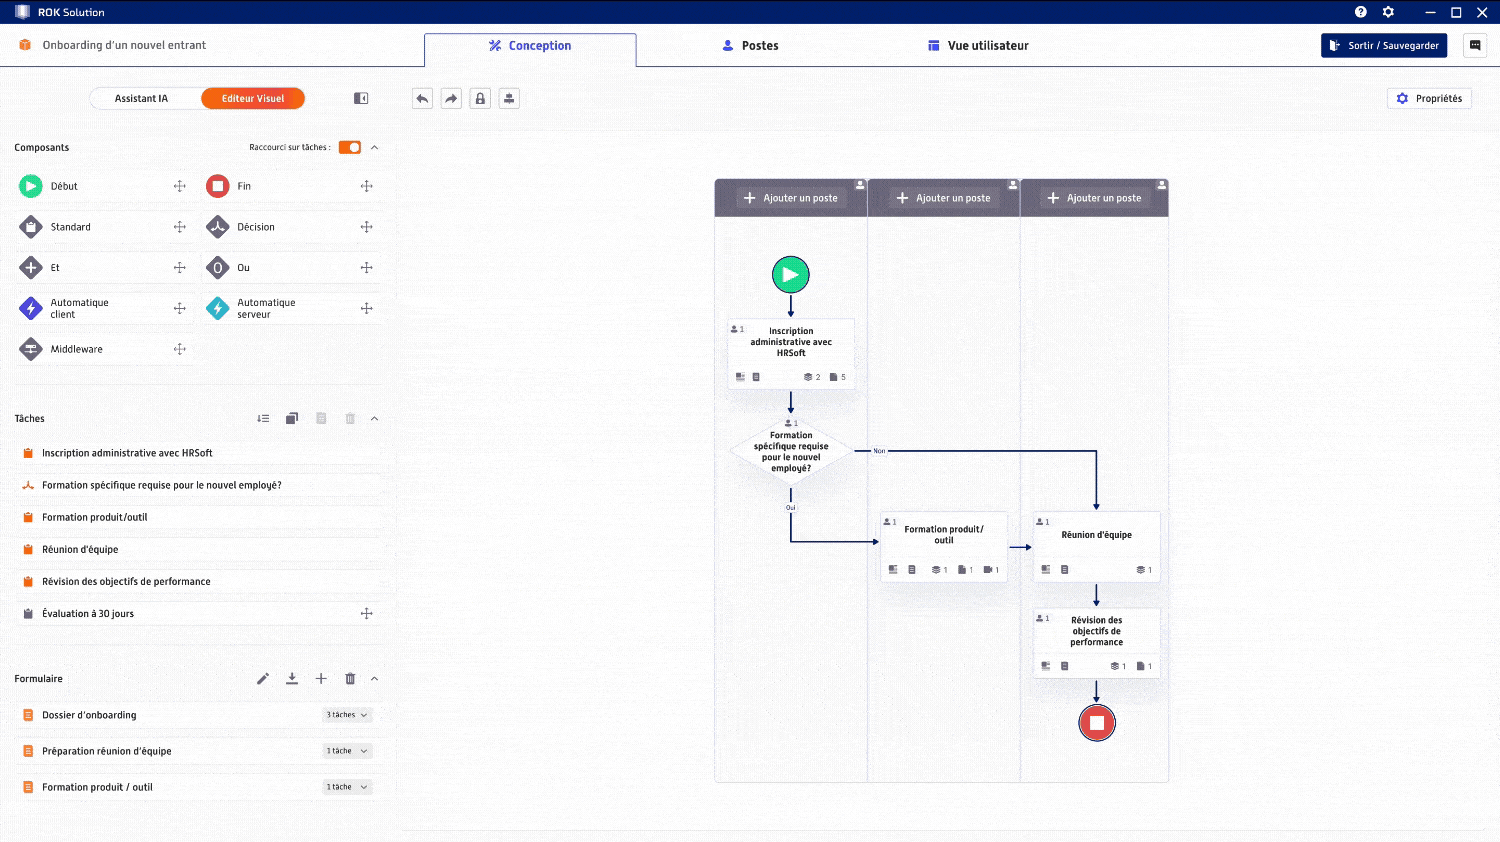Select the lock icon in the editor toolbar

point(480,97)
